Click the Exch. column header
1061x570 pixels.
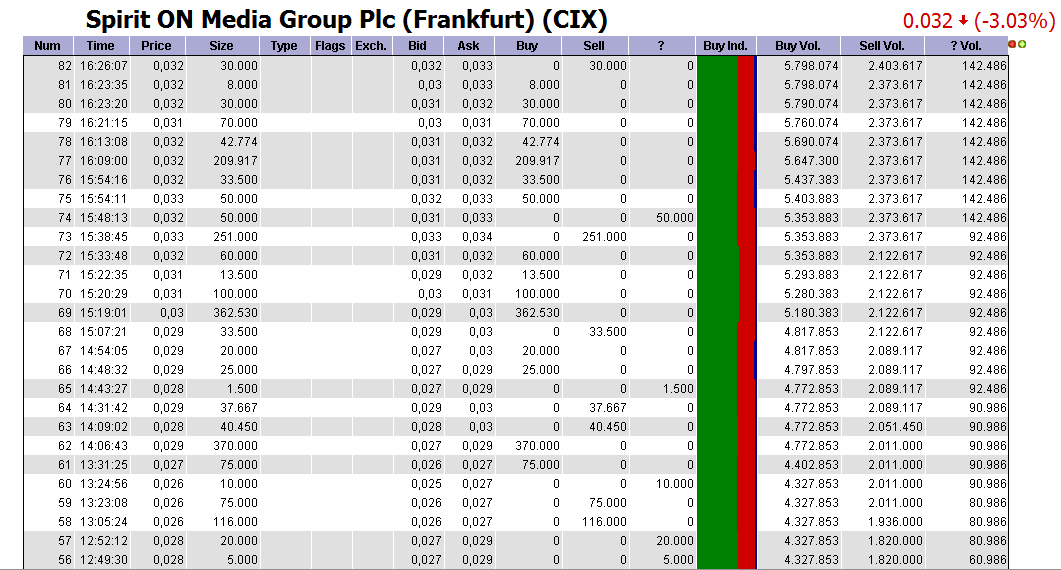(371, 46)
